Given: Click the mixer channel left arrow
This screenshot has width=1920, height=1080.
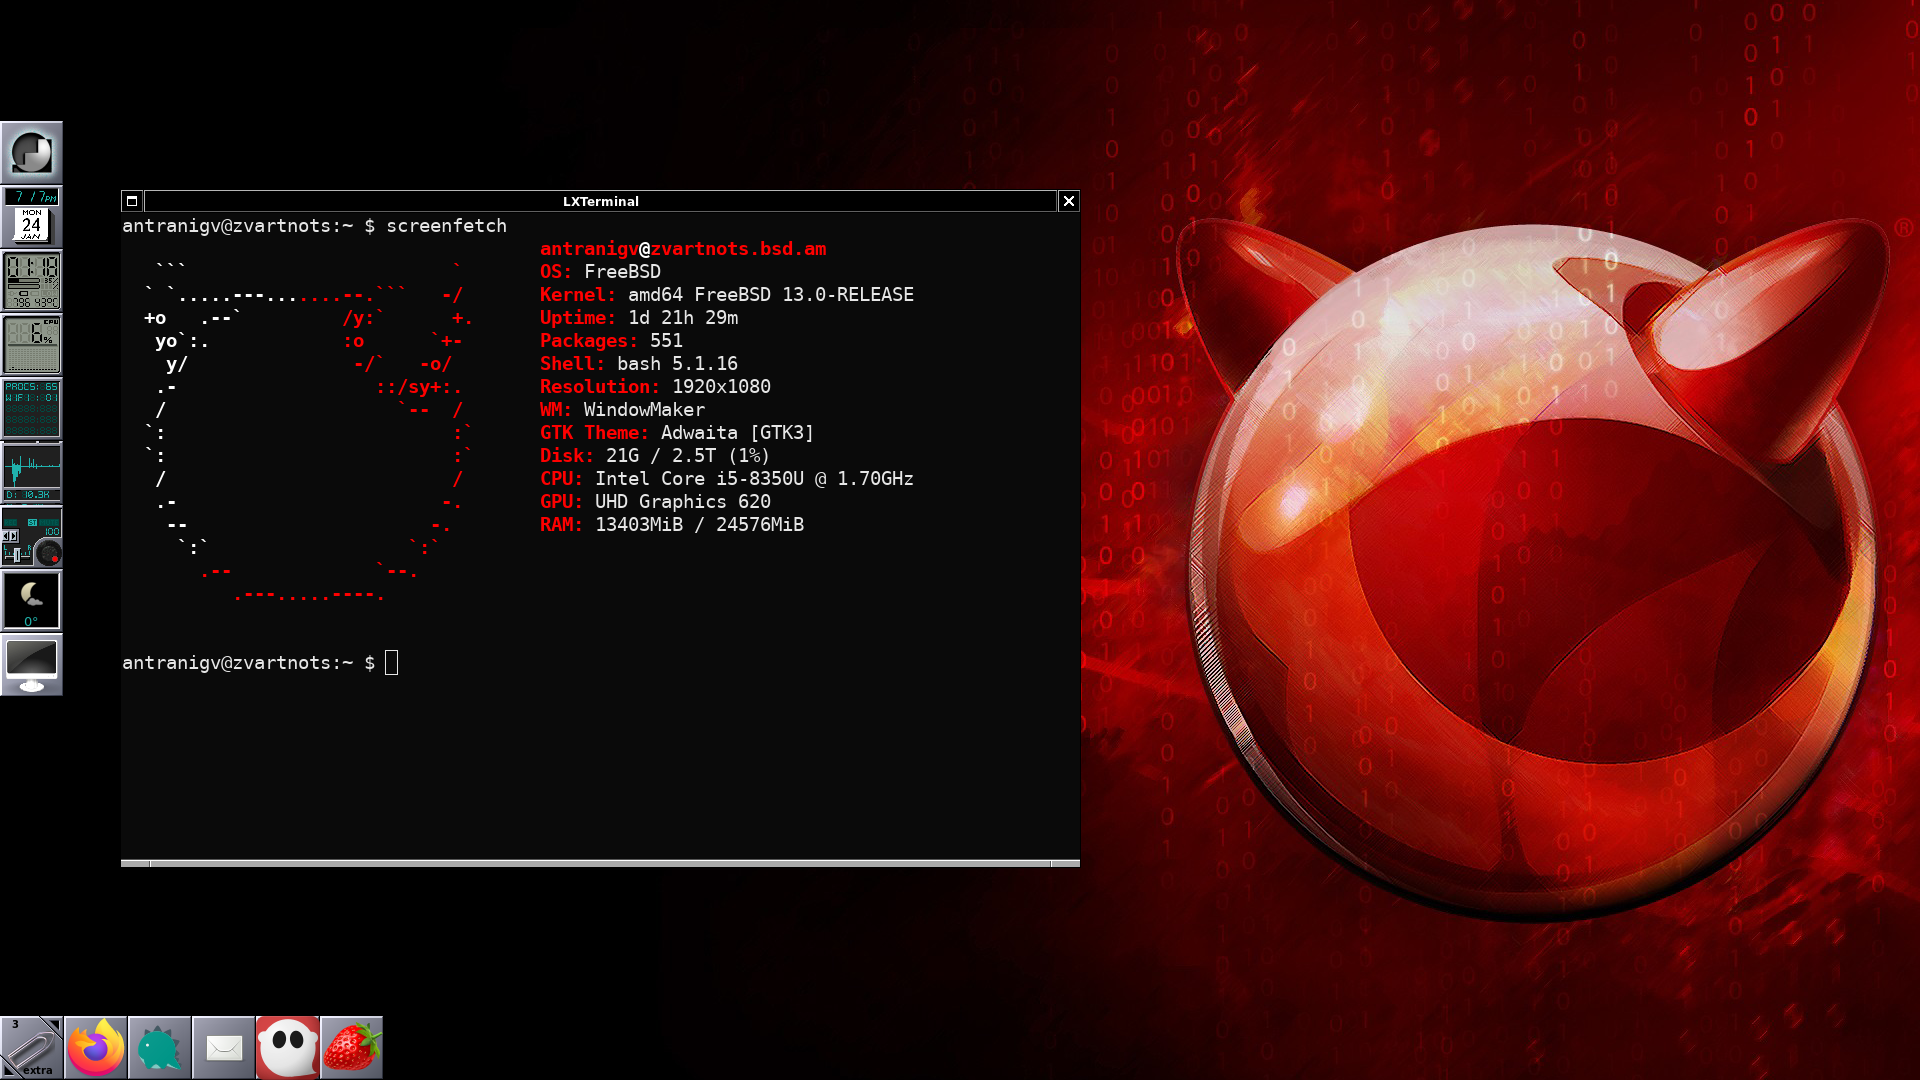Looking at the screenshot, I should [6, 536].
